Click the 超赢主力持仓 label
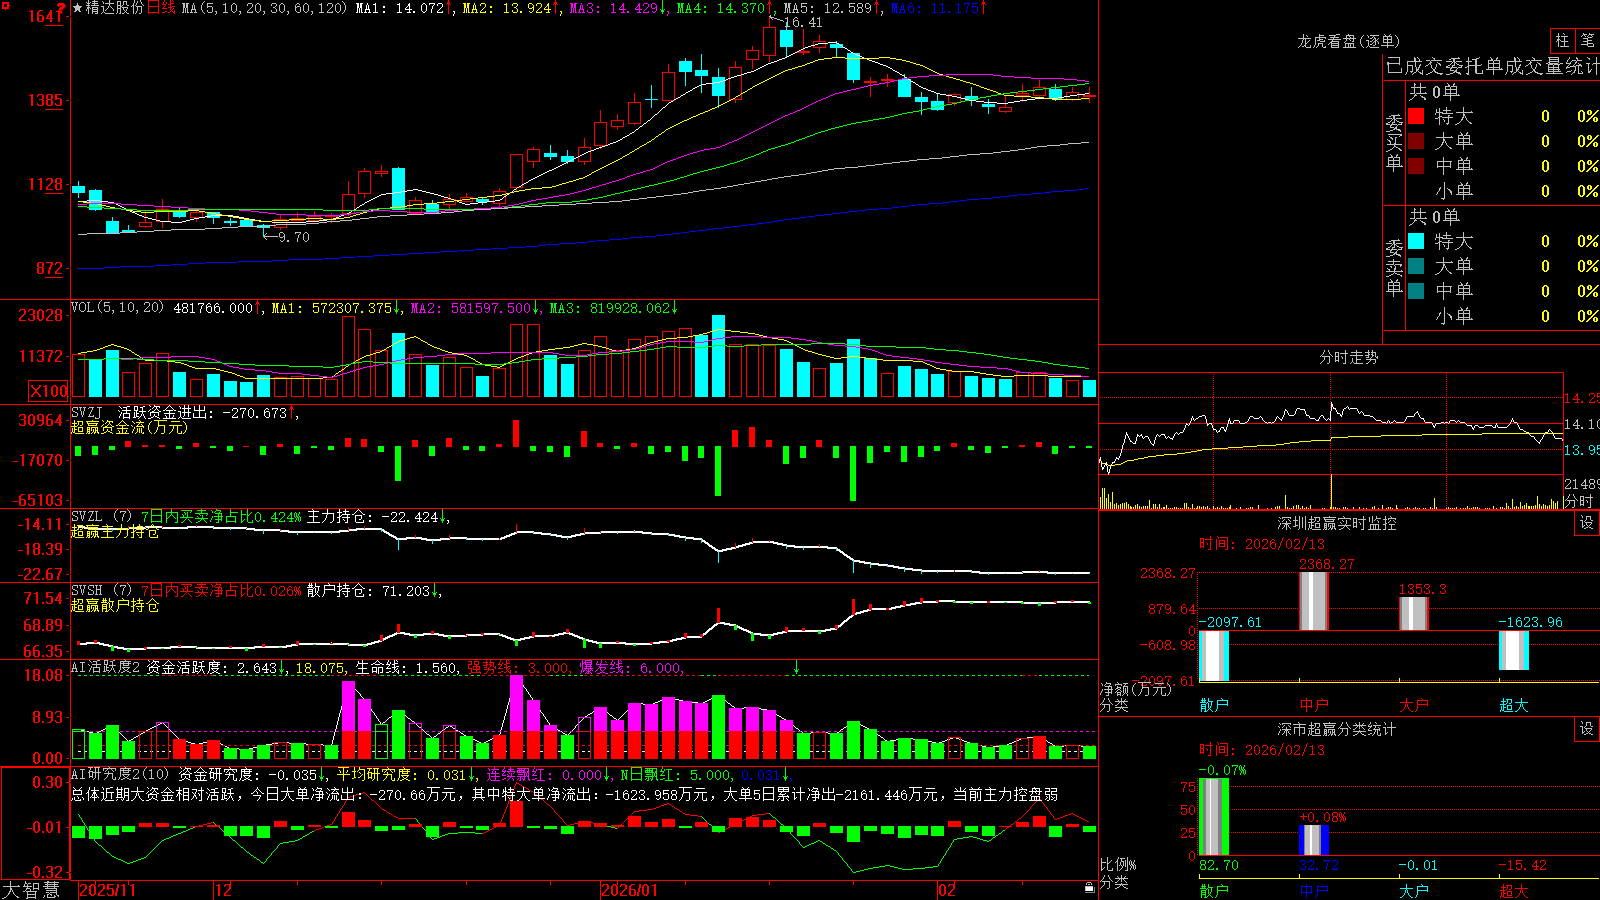This screenshot has height=900, width=1600. [x=115, y=532]
